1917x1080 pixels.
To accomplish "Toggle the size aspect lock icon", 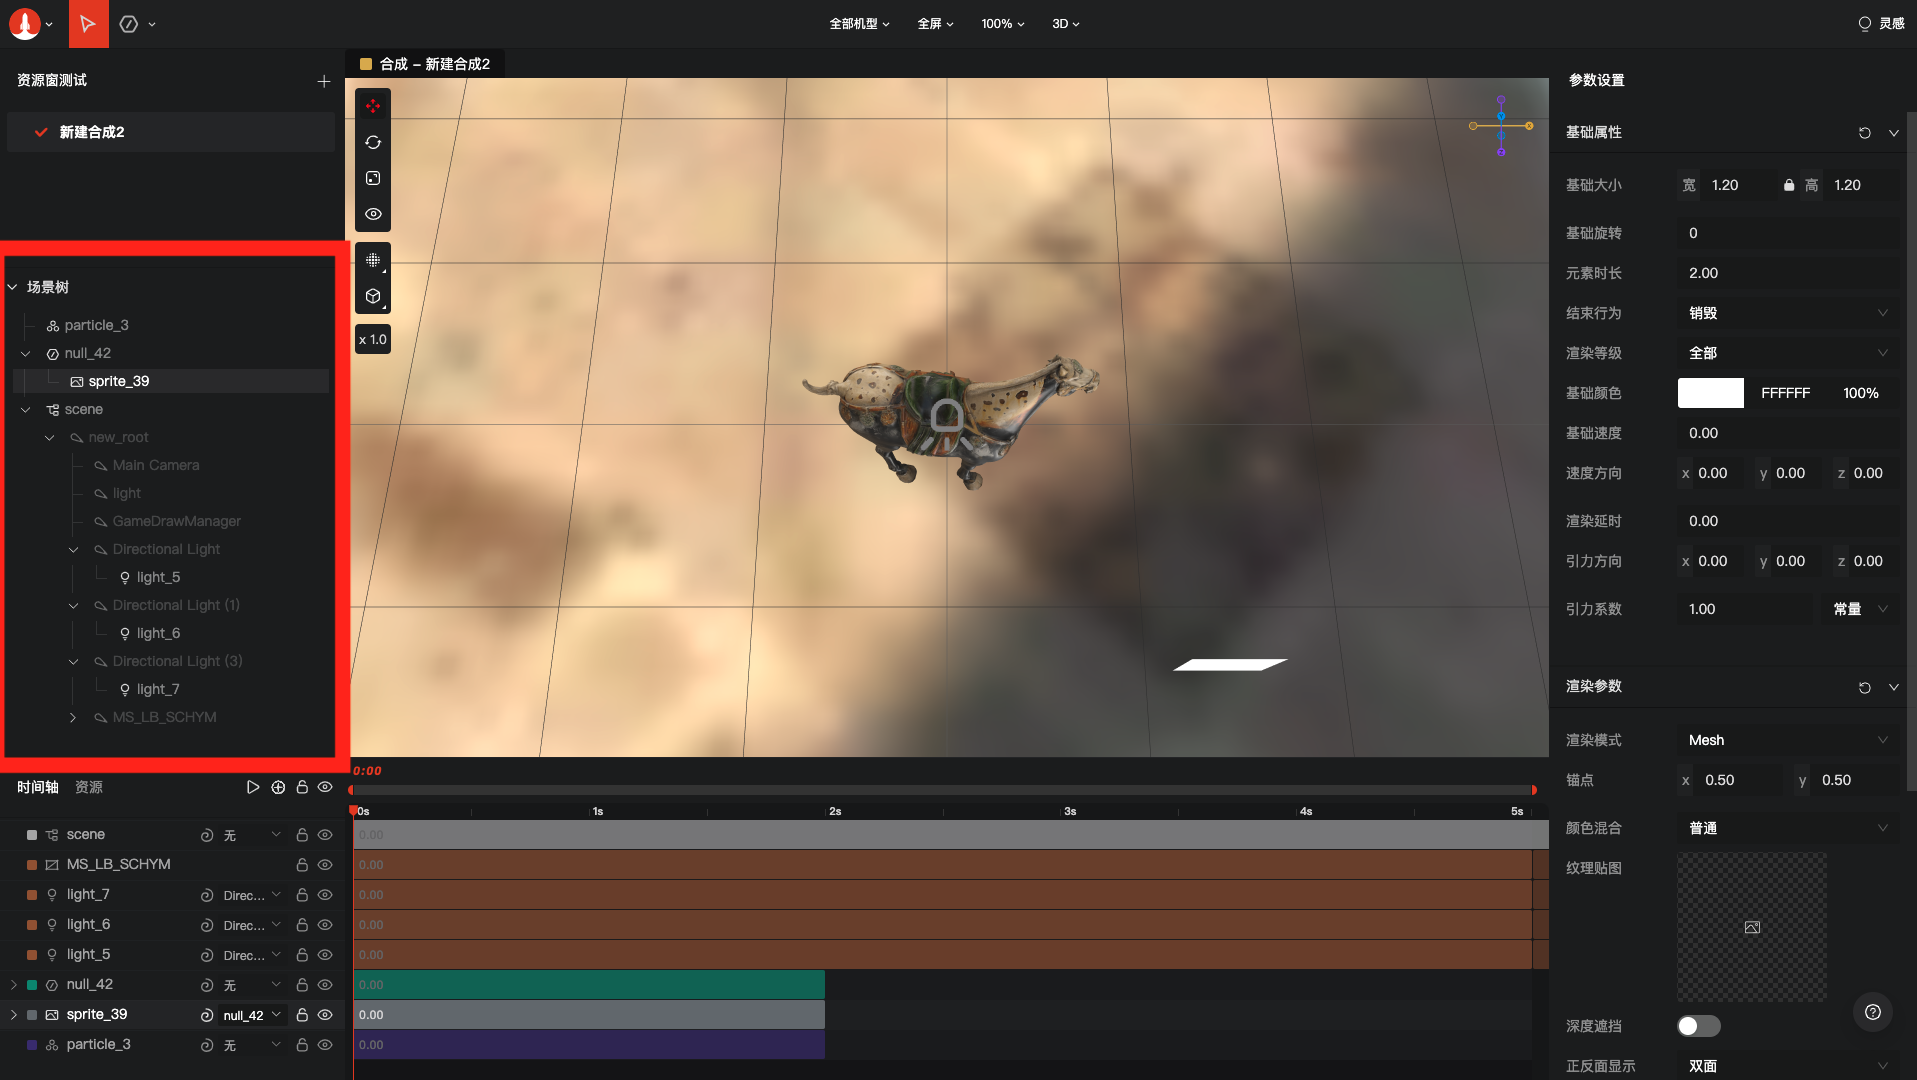I will 1789,185.
